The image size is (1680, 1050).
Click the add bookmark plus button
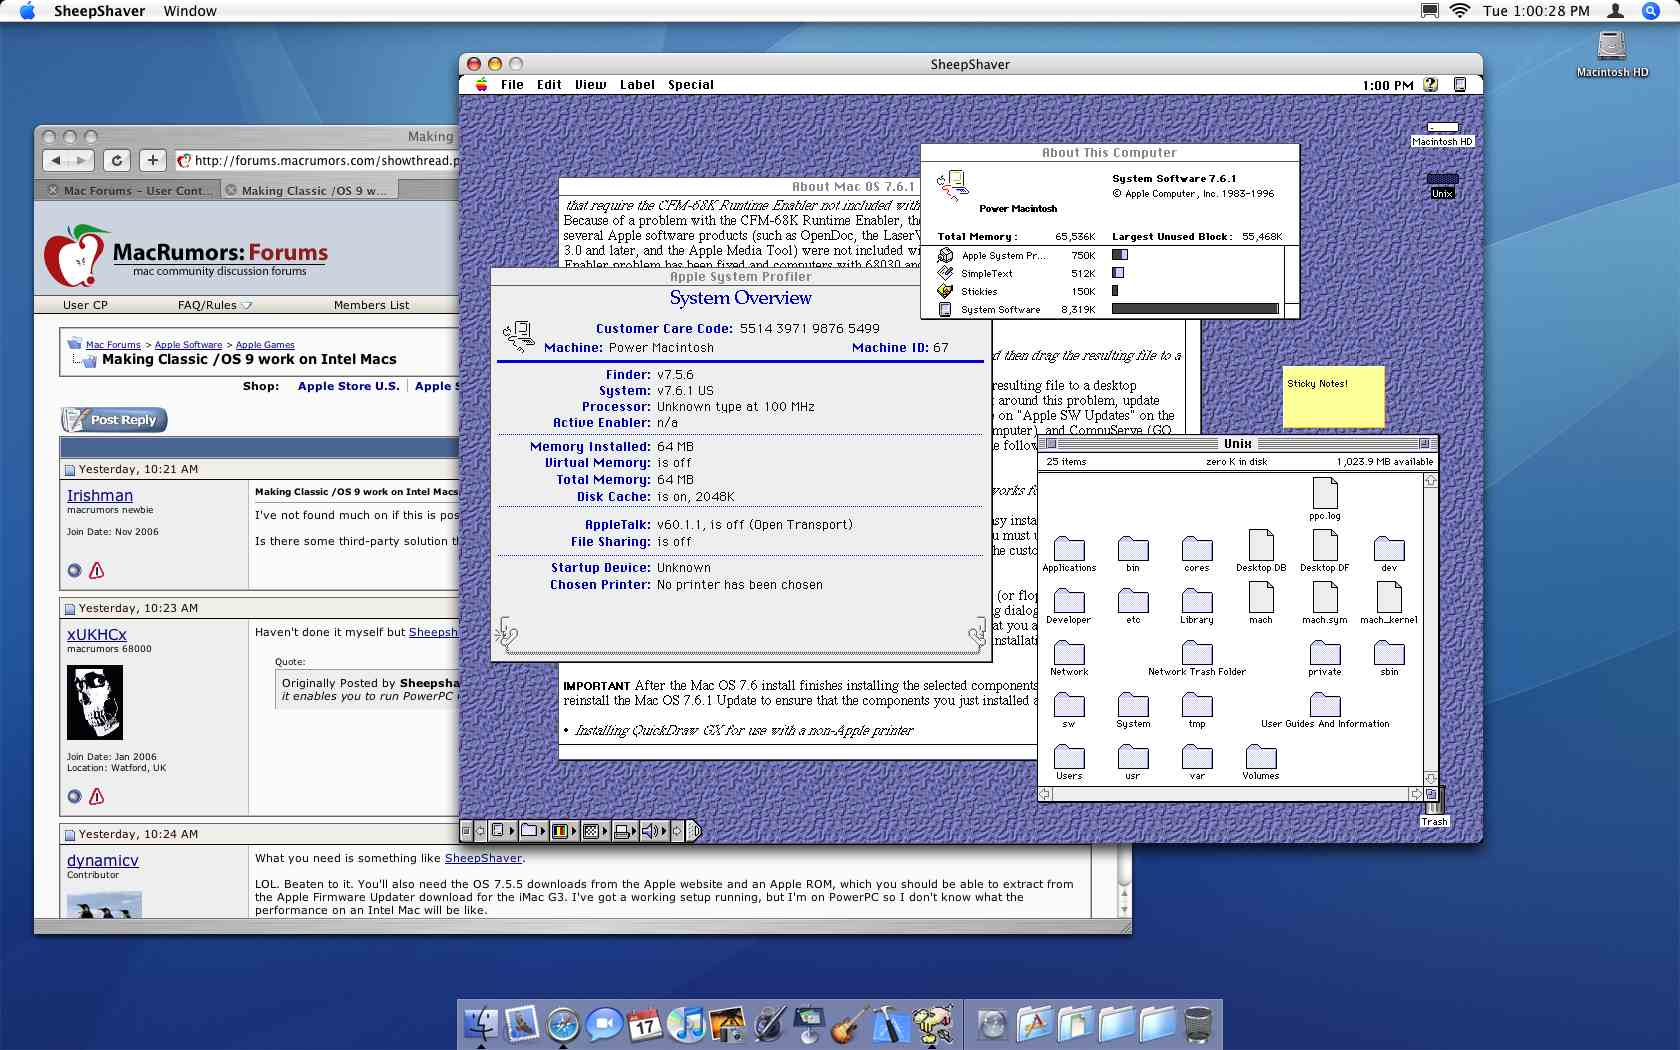click(152, 160)
